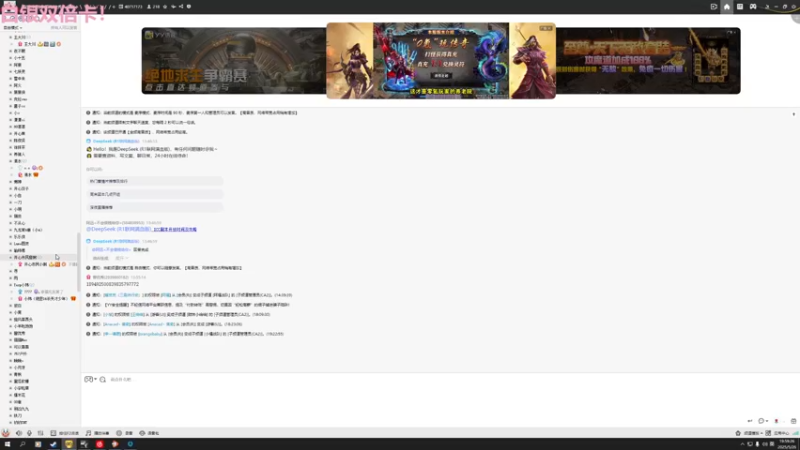Click the DeepSeek sender name in chat

pos(116,141)
